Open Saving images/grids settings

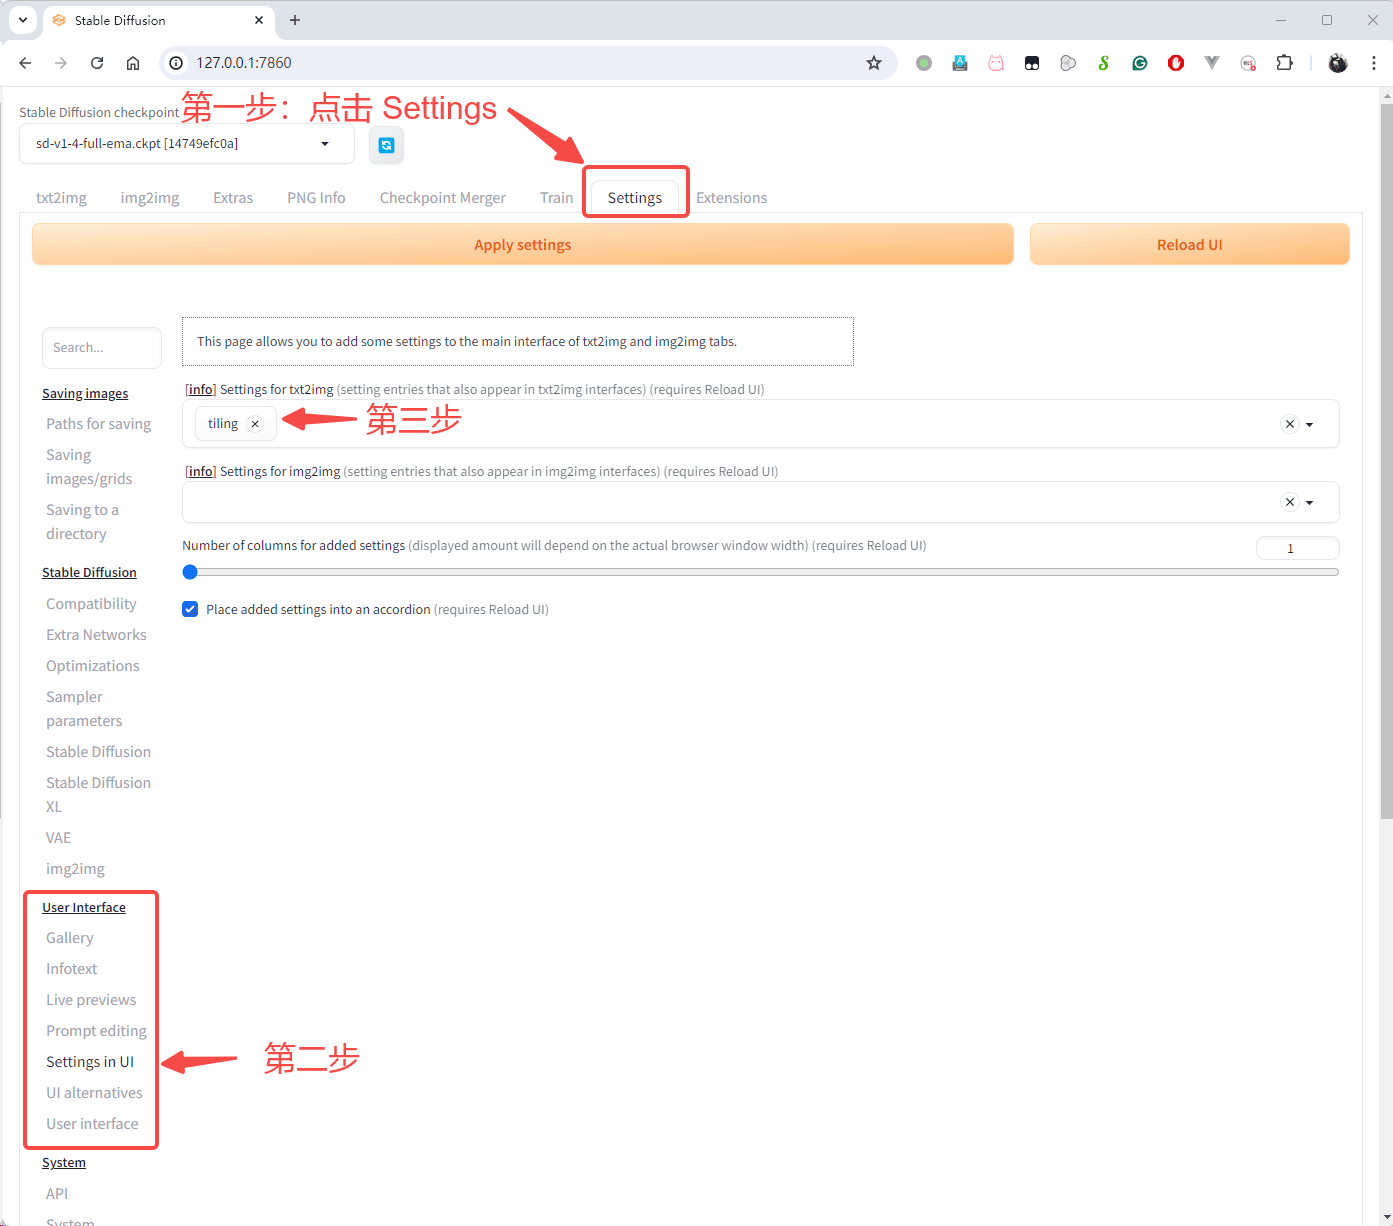click(89, 467)
